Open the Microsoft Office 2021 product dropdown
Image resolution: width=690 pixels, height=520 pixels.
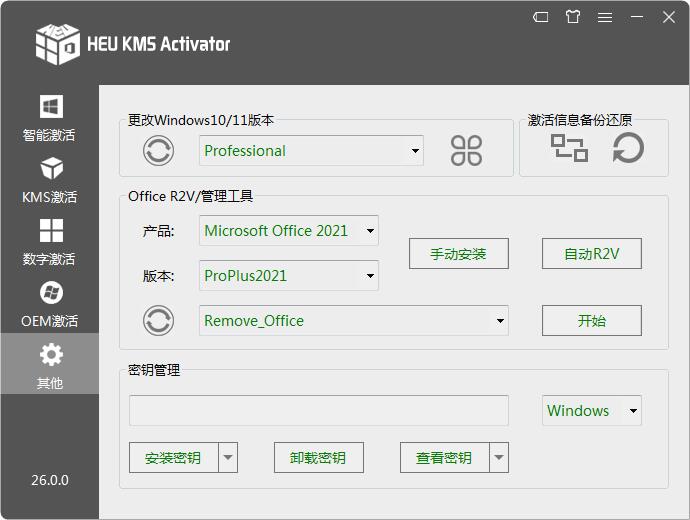(x=289, y=231)
